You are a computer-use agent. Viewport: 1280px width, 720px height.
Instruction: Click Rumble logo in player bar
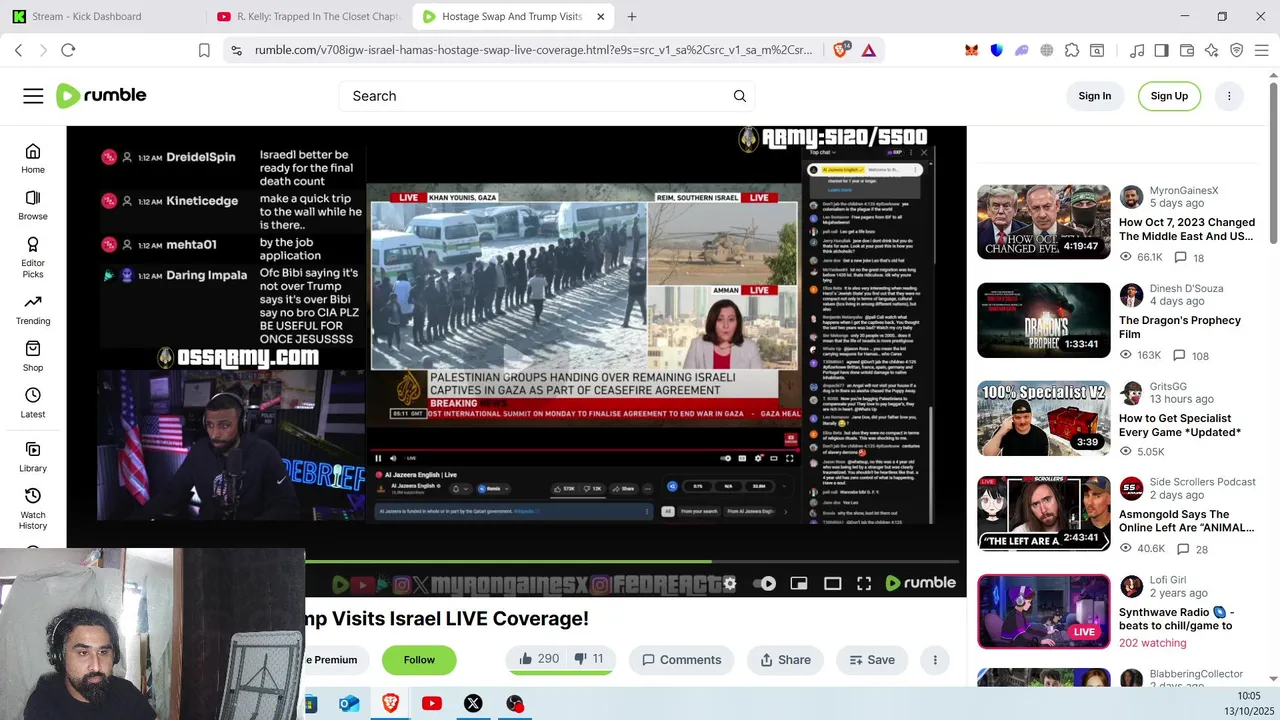[921, 583]
